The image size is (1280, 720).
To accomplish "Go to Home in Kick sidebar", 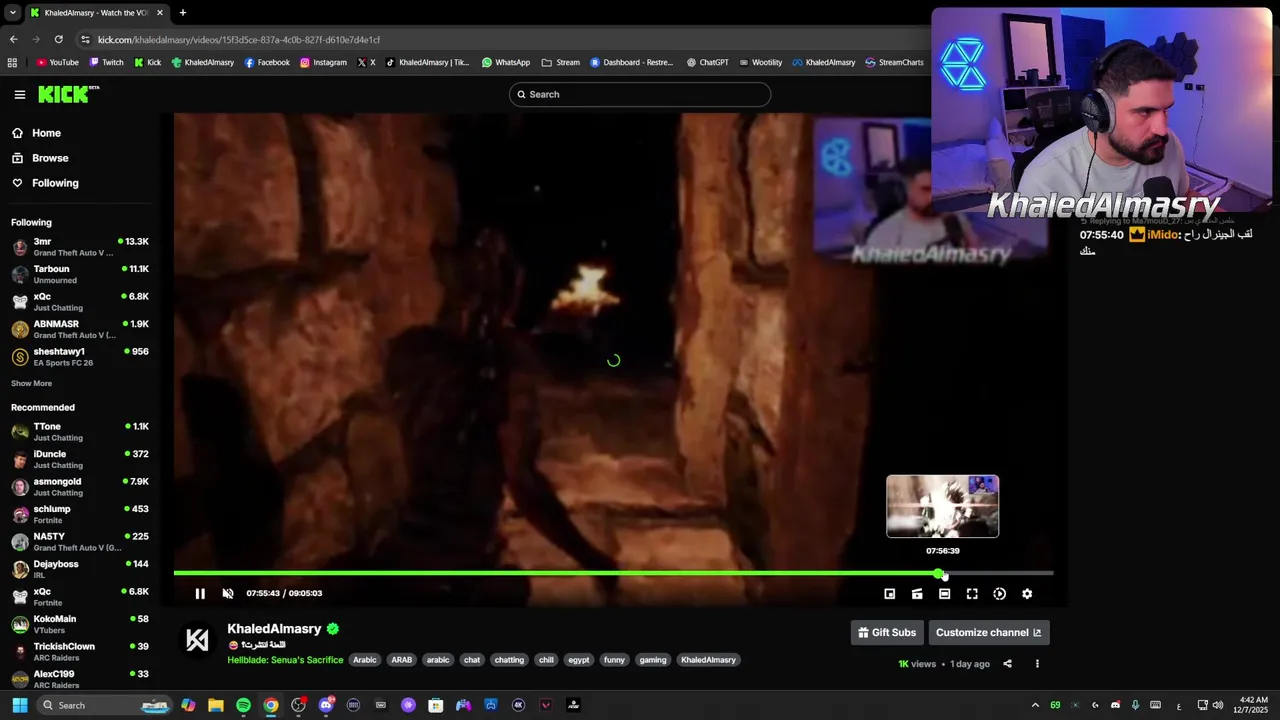I will (x=80, y=133).
